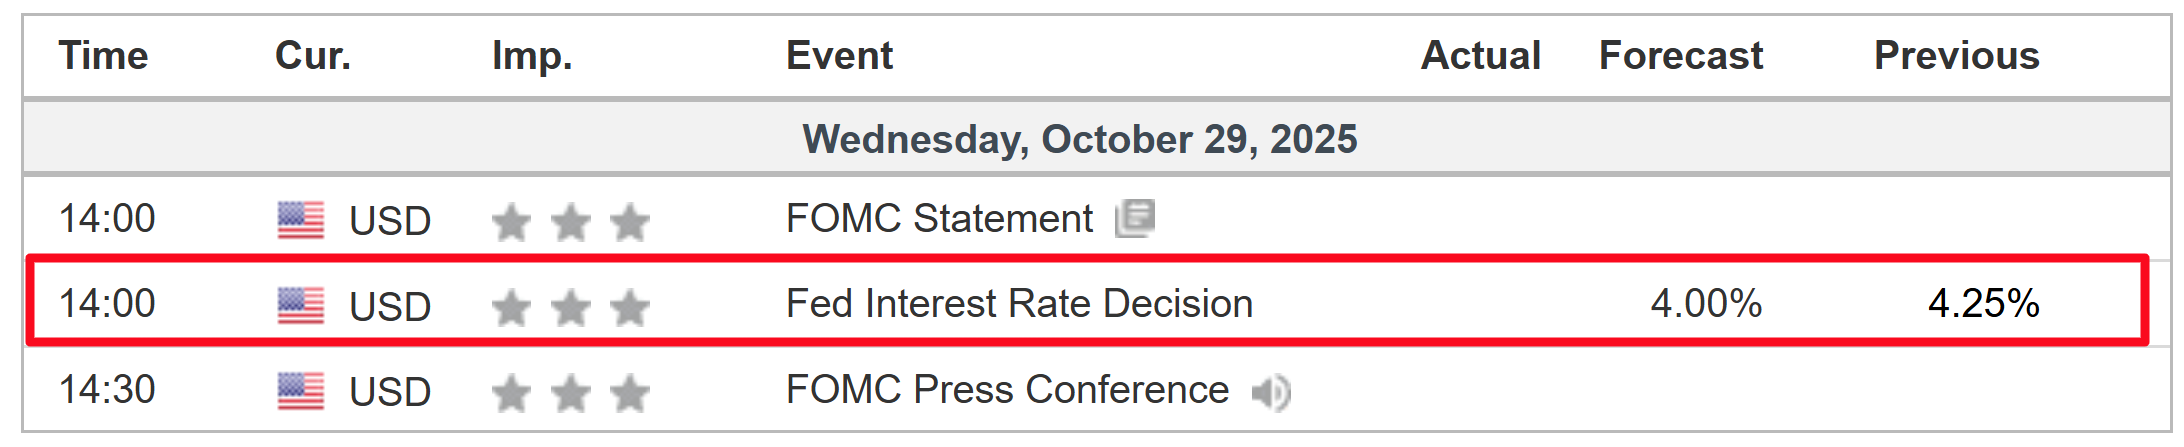Viewport: 2184px width, 447px height.
Task: Click the 4.00% forecast value
Action: 1706,304
